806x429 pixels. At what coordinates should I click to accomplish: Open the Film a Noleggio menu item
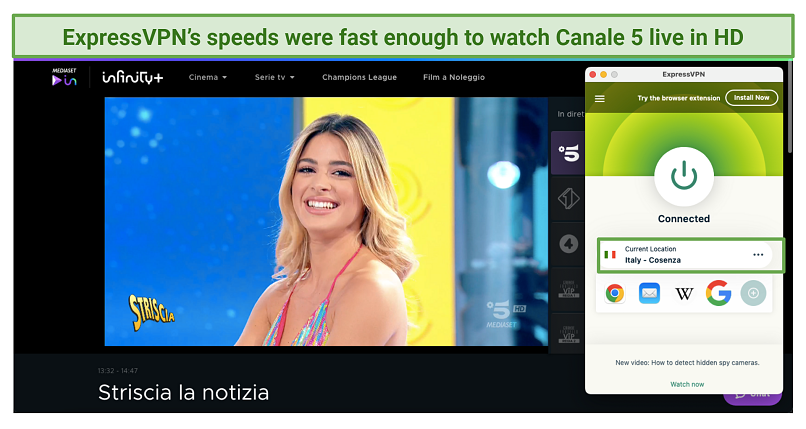tap(454, 77)
